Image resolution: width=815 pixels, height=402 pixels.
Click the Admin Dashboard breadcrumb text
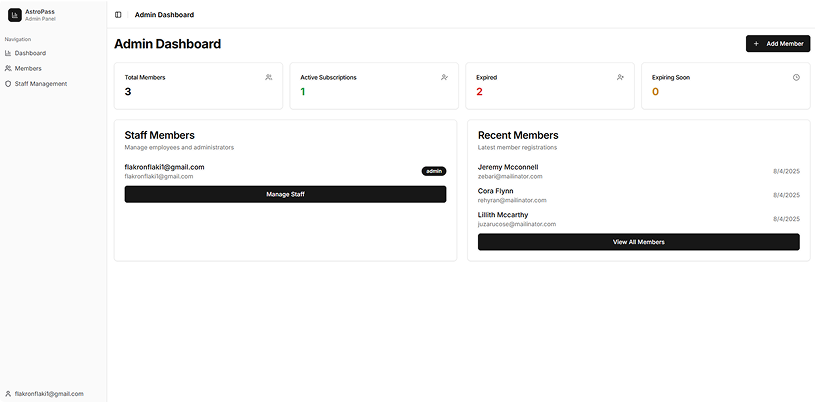pyautogui.click(x=164, y=15)
